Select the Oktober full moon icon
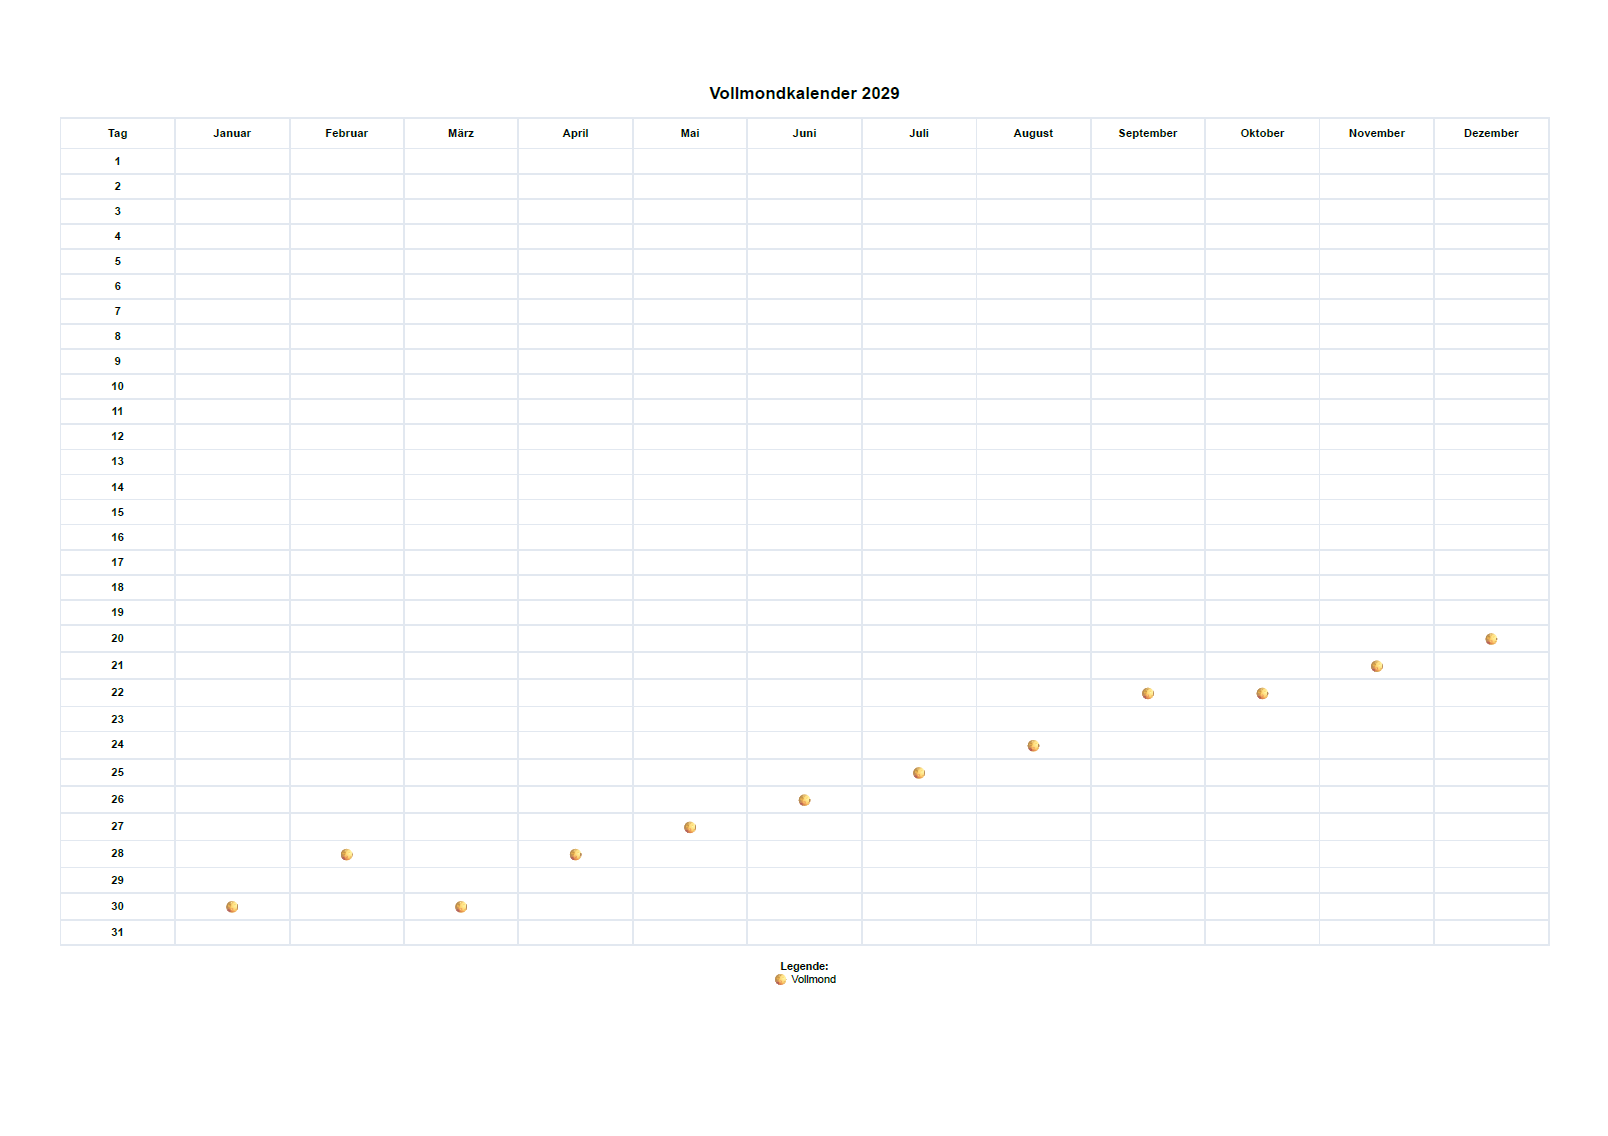The image size is (1608, 1136). (x=1263, y=693)
